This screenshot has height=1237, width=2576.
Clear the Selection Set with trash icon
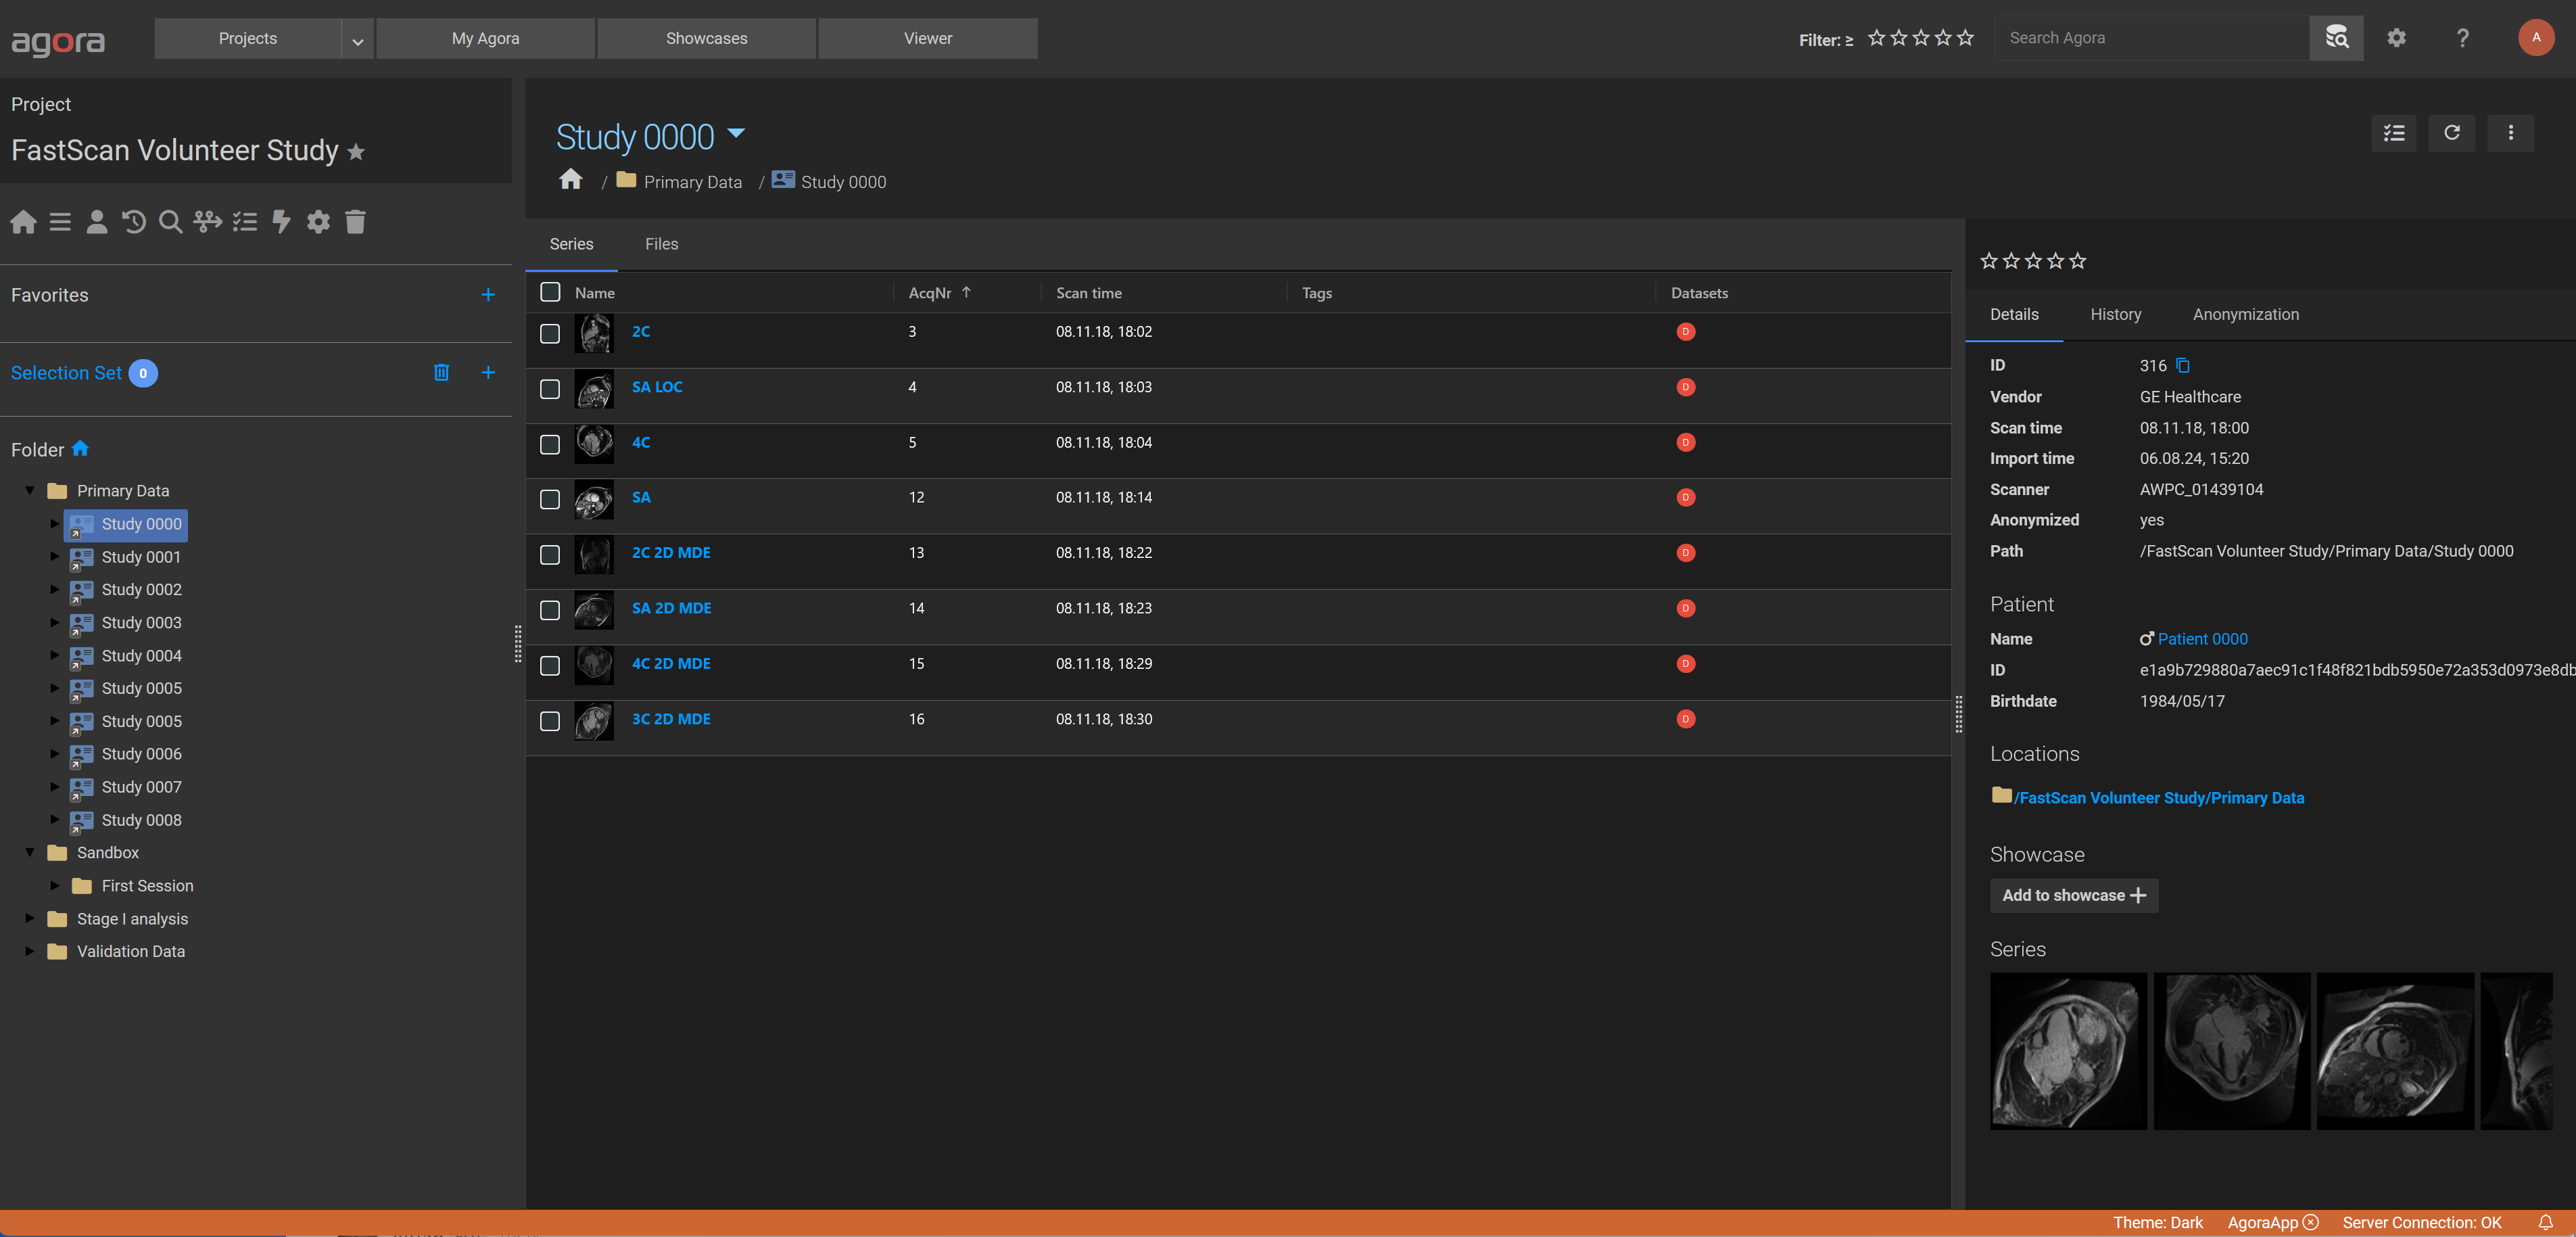pos(441,373)
